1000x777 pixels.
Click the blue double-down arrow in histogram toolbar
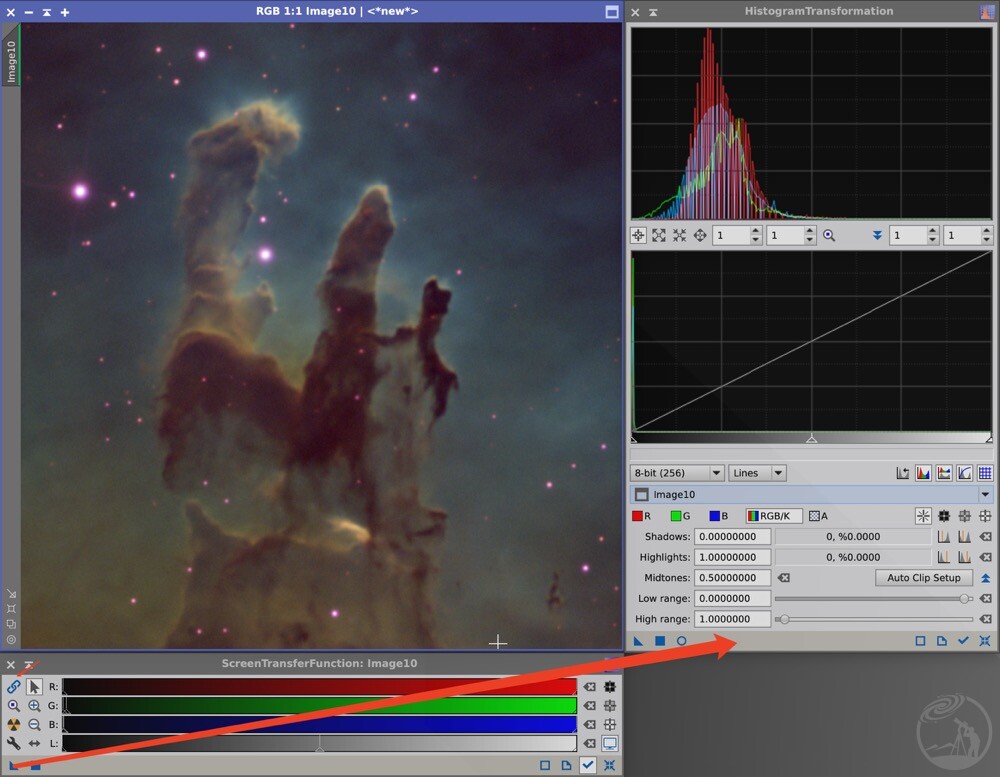(x=878, y=235)
